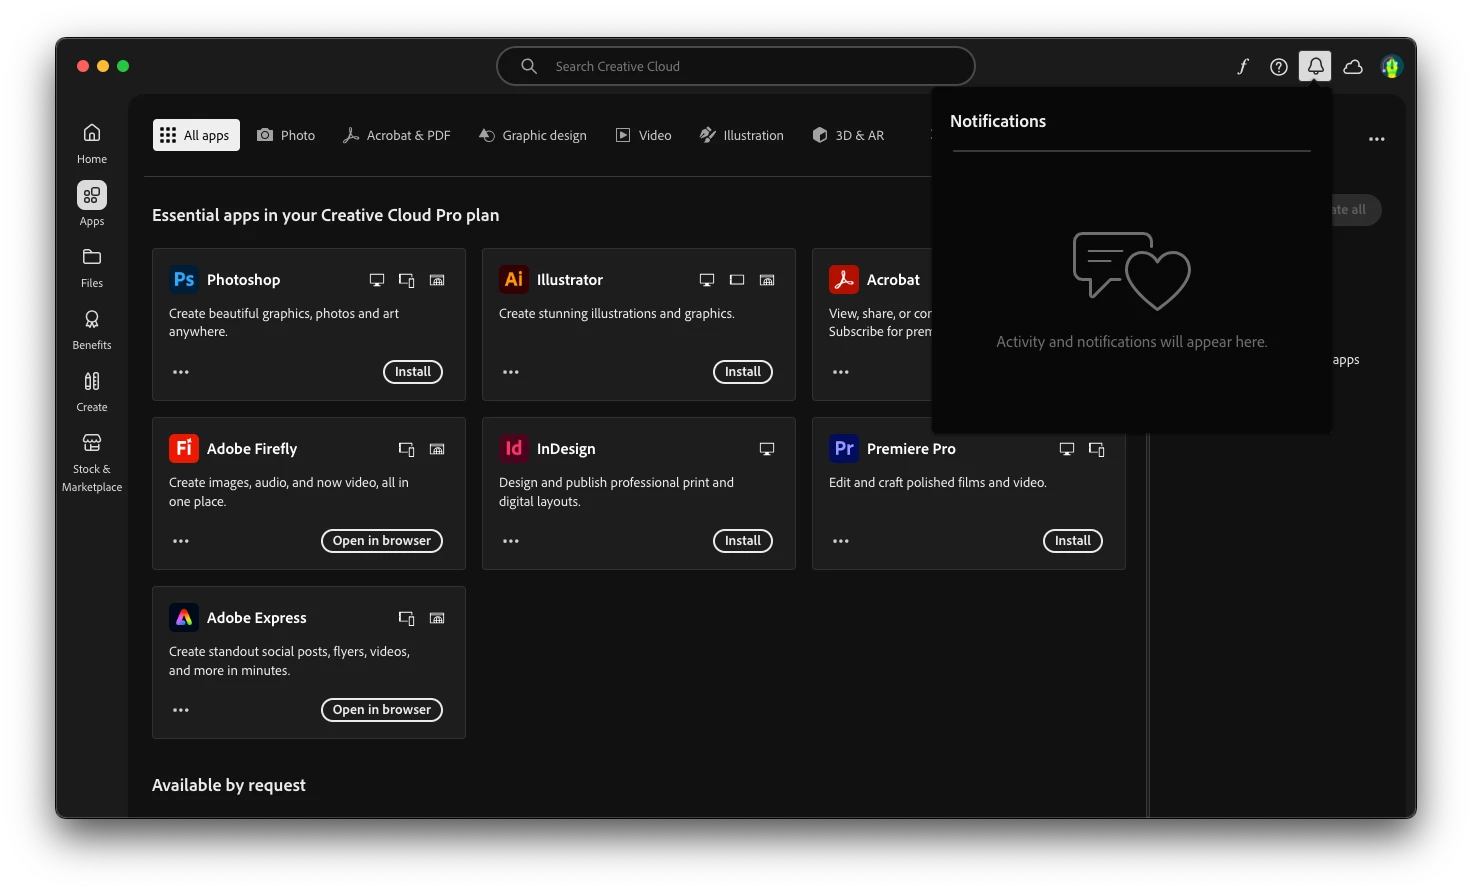Open InDesign's more options menu
The width and height of the screenshot is (1472, 892).
click(511, 541)
